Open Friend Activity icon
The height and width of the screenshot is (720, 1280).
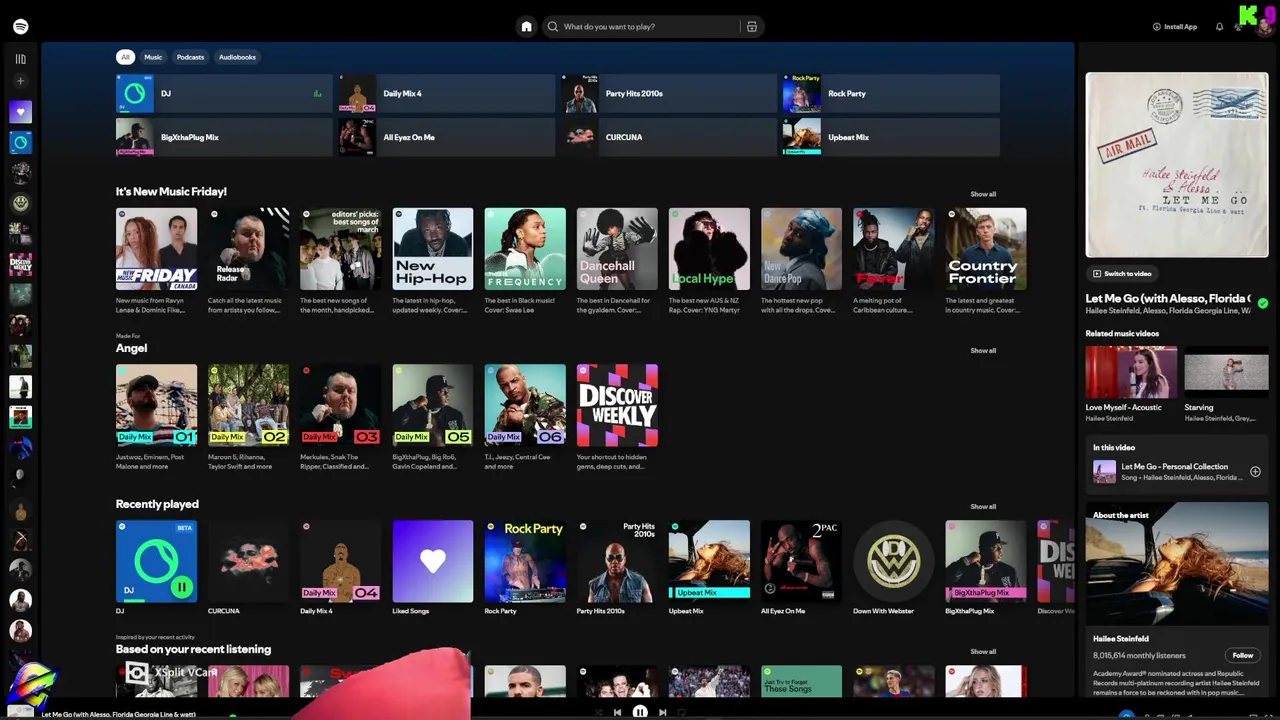[1238, 27]
